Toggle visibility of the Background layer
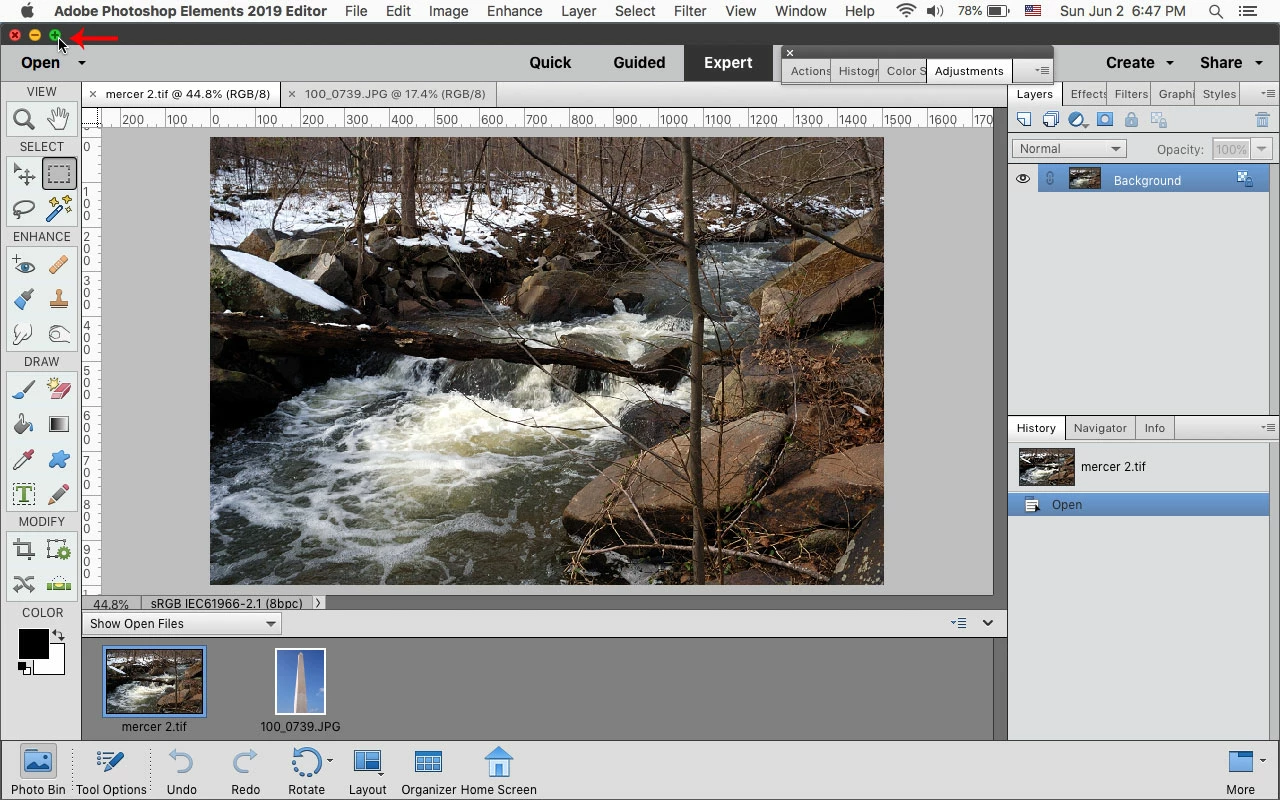The height and width of the screenshot is (800, 1280). point(1023,180)
